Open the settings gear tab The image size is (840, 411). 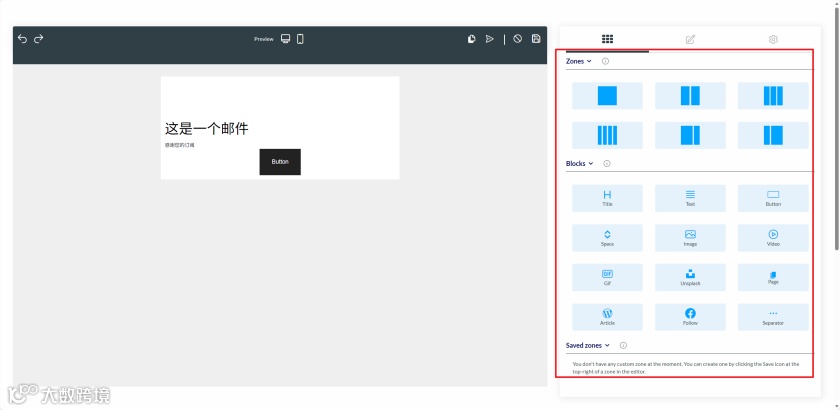click(x=773, y=39)
